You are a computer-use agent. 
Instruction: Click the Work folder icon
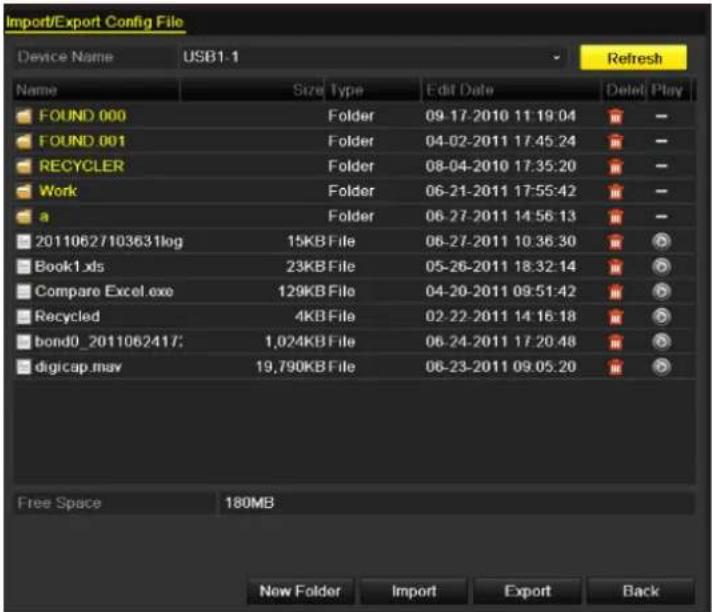24,191
